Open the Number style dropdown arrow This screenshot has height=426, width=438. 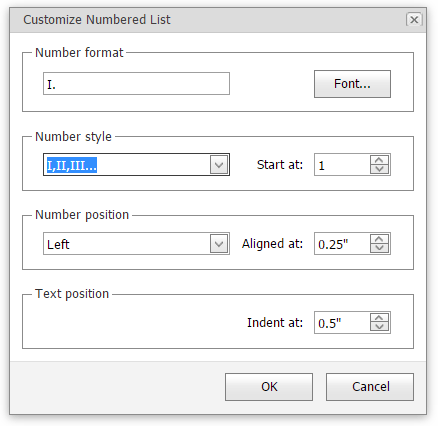(x=219, y=165)
